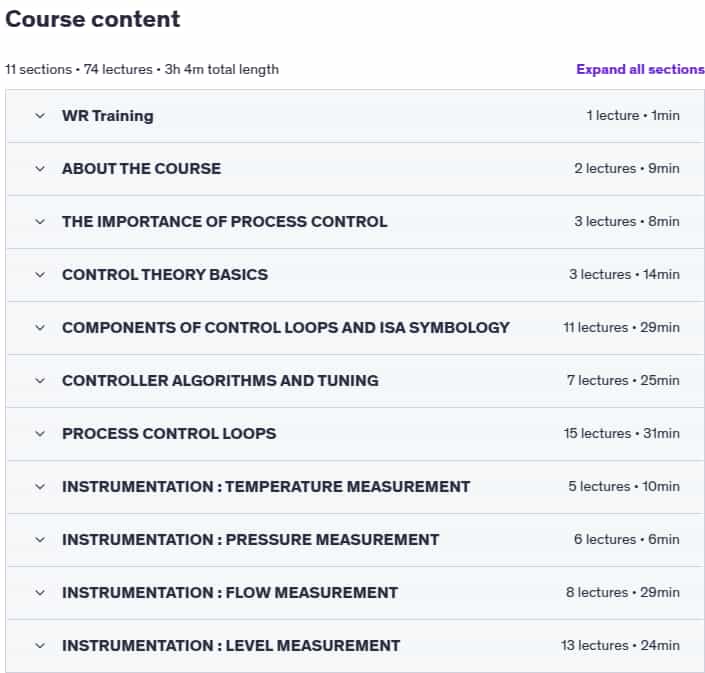Click the '13 lectures • 24min' label

620,646
